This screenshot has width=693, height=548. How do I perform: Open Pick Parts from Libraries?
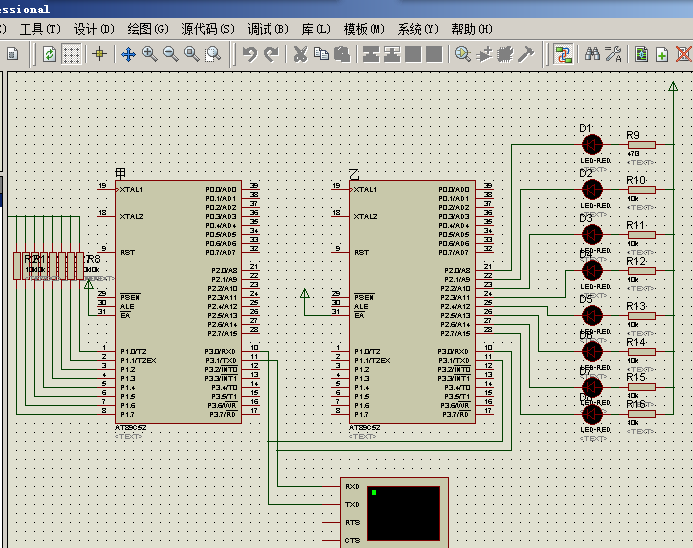coord(463,54)
